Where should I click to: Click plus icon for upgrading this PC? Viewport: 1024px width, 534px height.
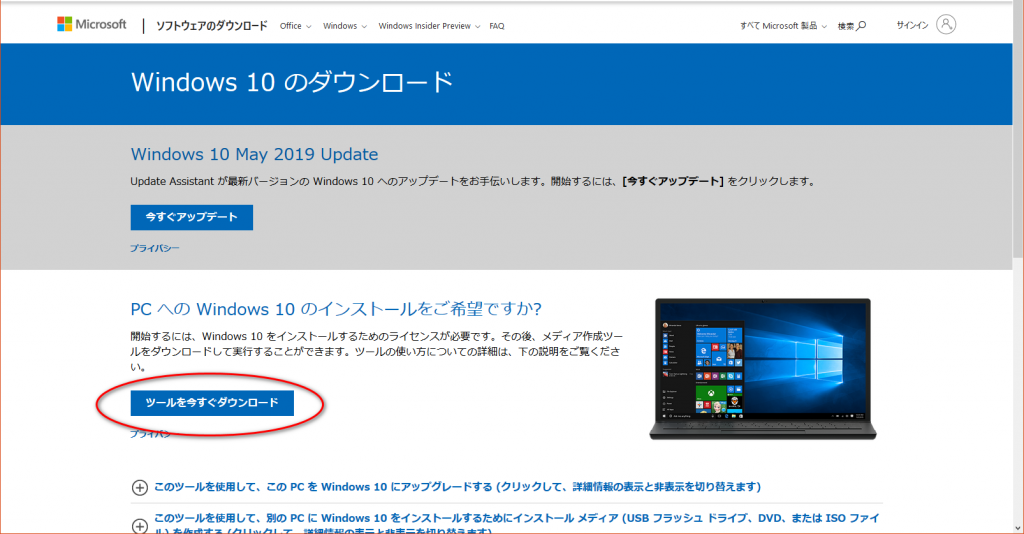coord(139,487)
